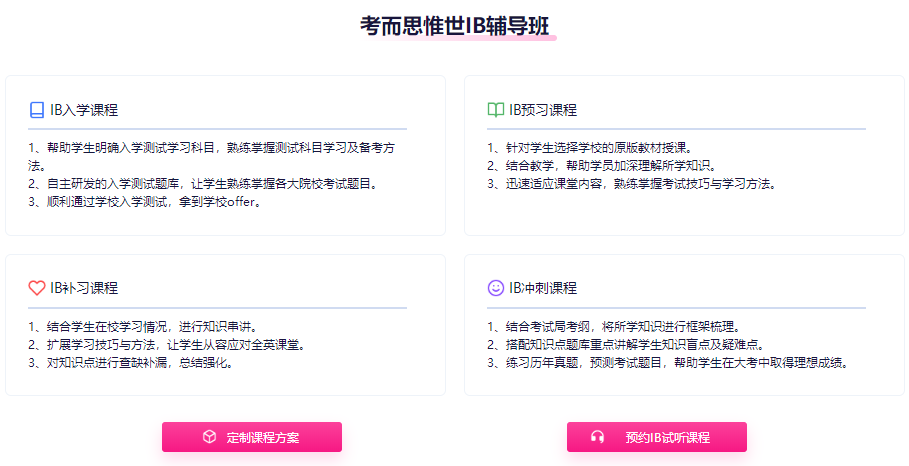Viewport: 909px width, 466px height.
Task: Click the IB补习课程 heading
Action: coord(84,288)
